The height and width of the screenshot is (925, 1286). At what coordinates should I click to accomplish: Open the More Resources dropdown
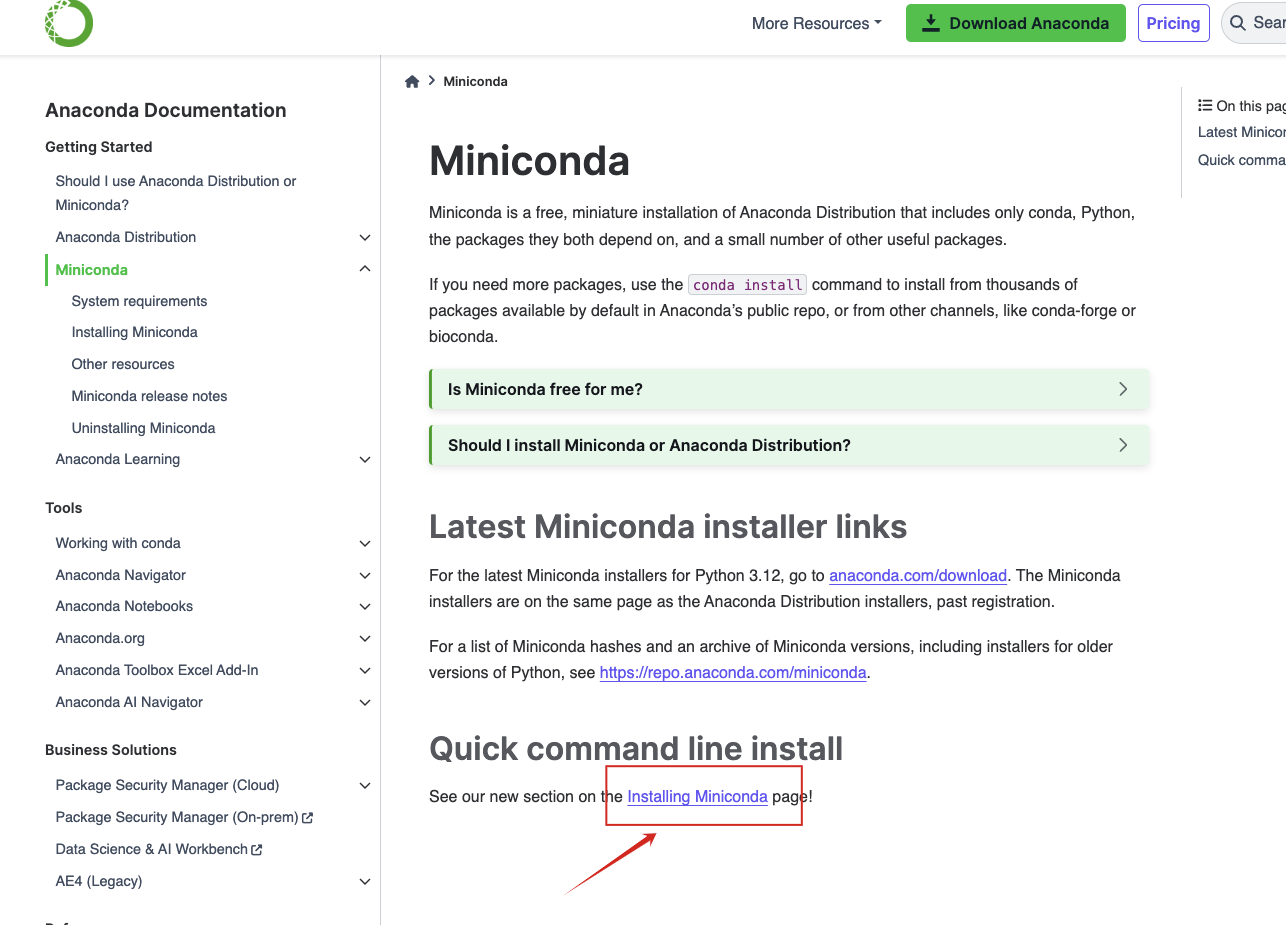click(817, 23)
